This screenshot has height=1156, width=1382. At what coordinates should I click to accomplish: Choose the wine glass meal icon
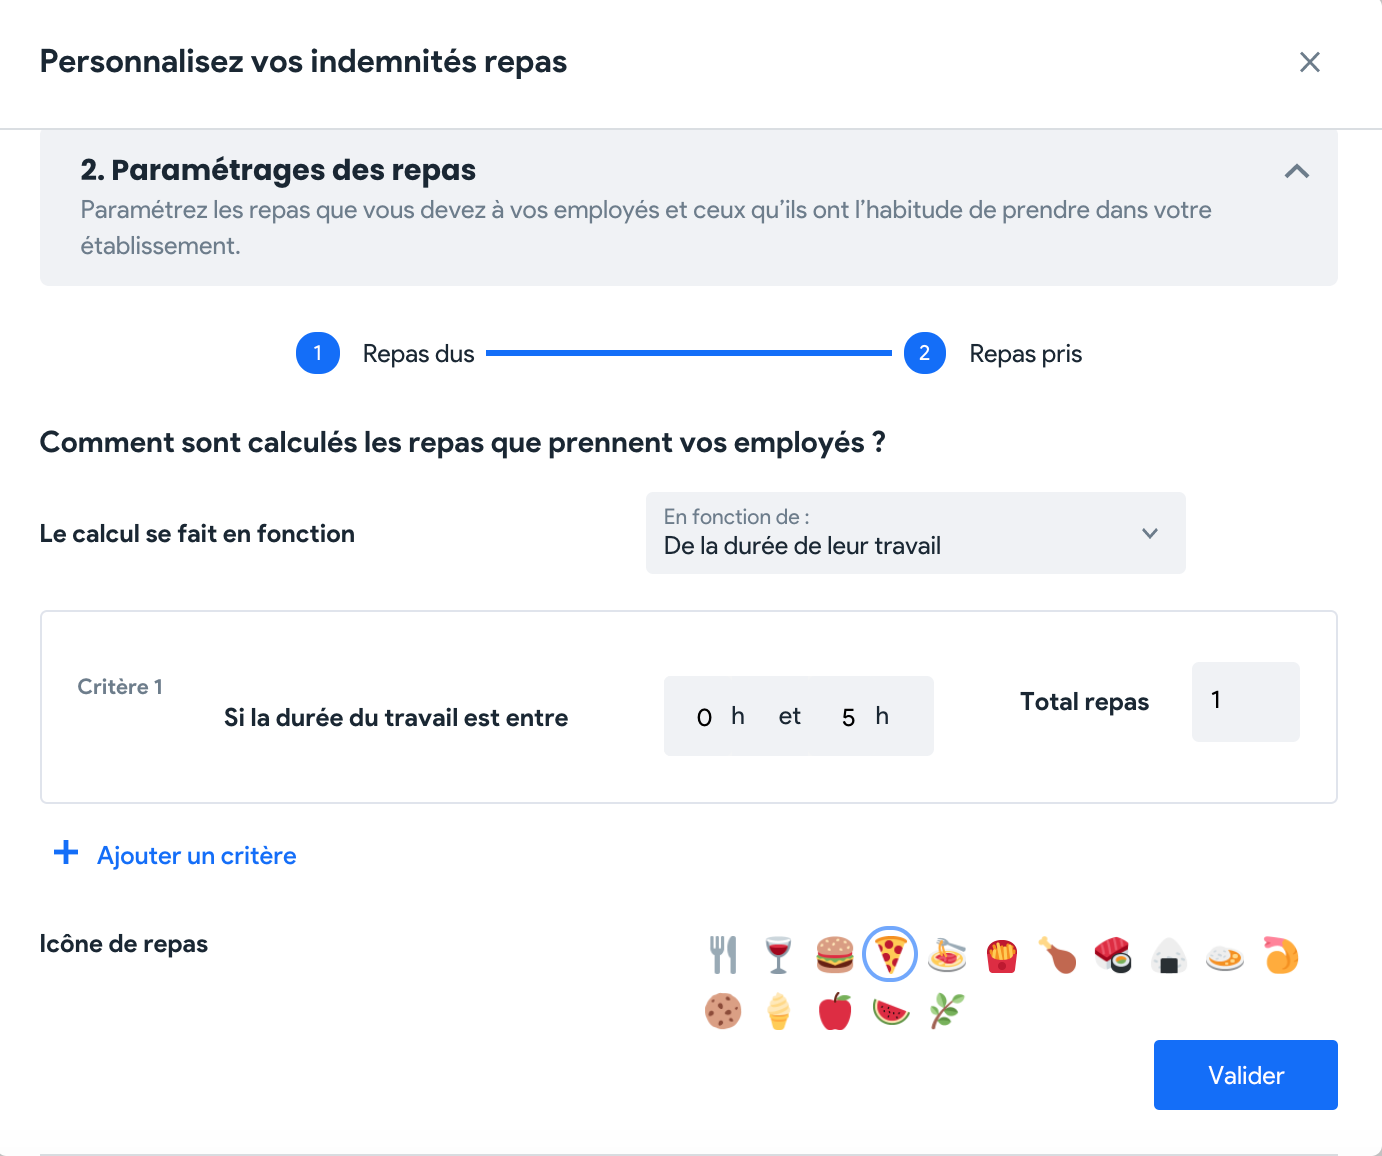tap(778, 955)
